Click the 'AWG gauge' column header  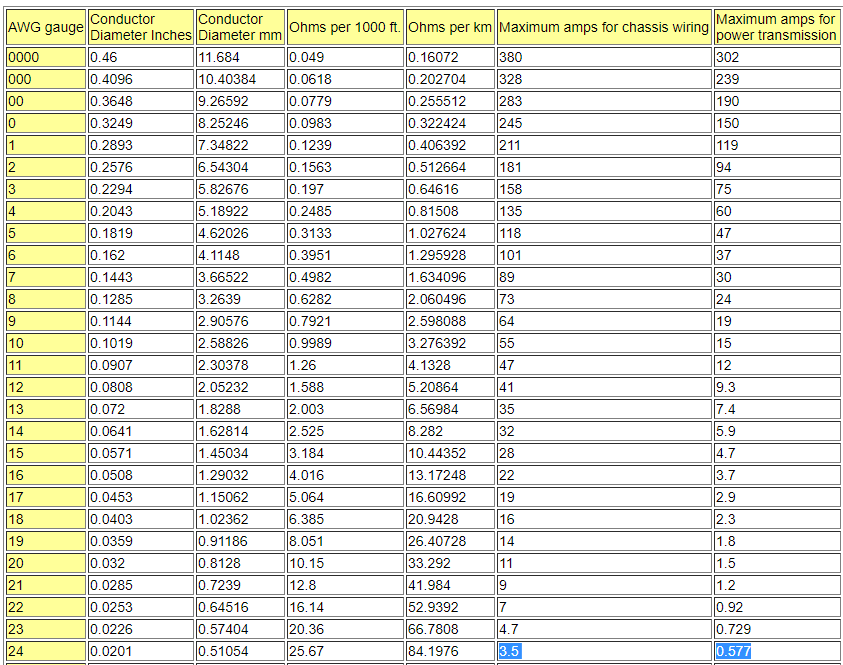(x=46, y=27)
